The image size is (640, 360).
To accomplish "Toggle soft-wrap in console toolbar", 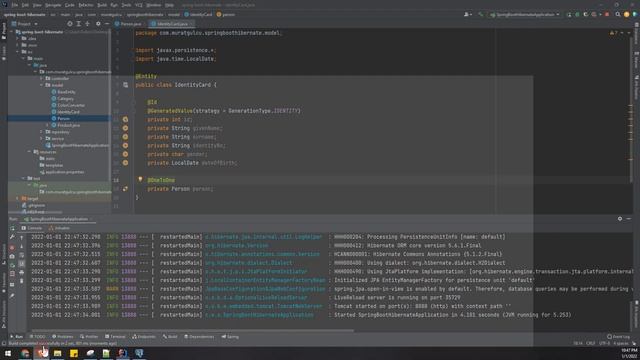I will (x=22, y=256).
